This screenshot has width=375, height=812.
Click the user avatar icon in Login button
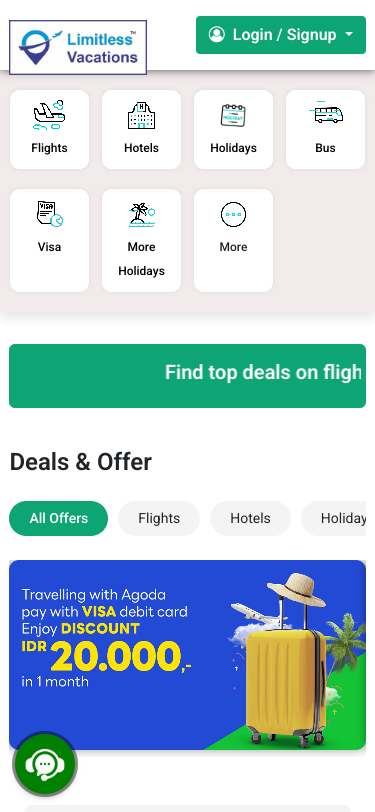pos(217,35)
